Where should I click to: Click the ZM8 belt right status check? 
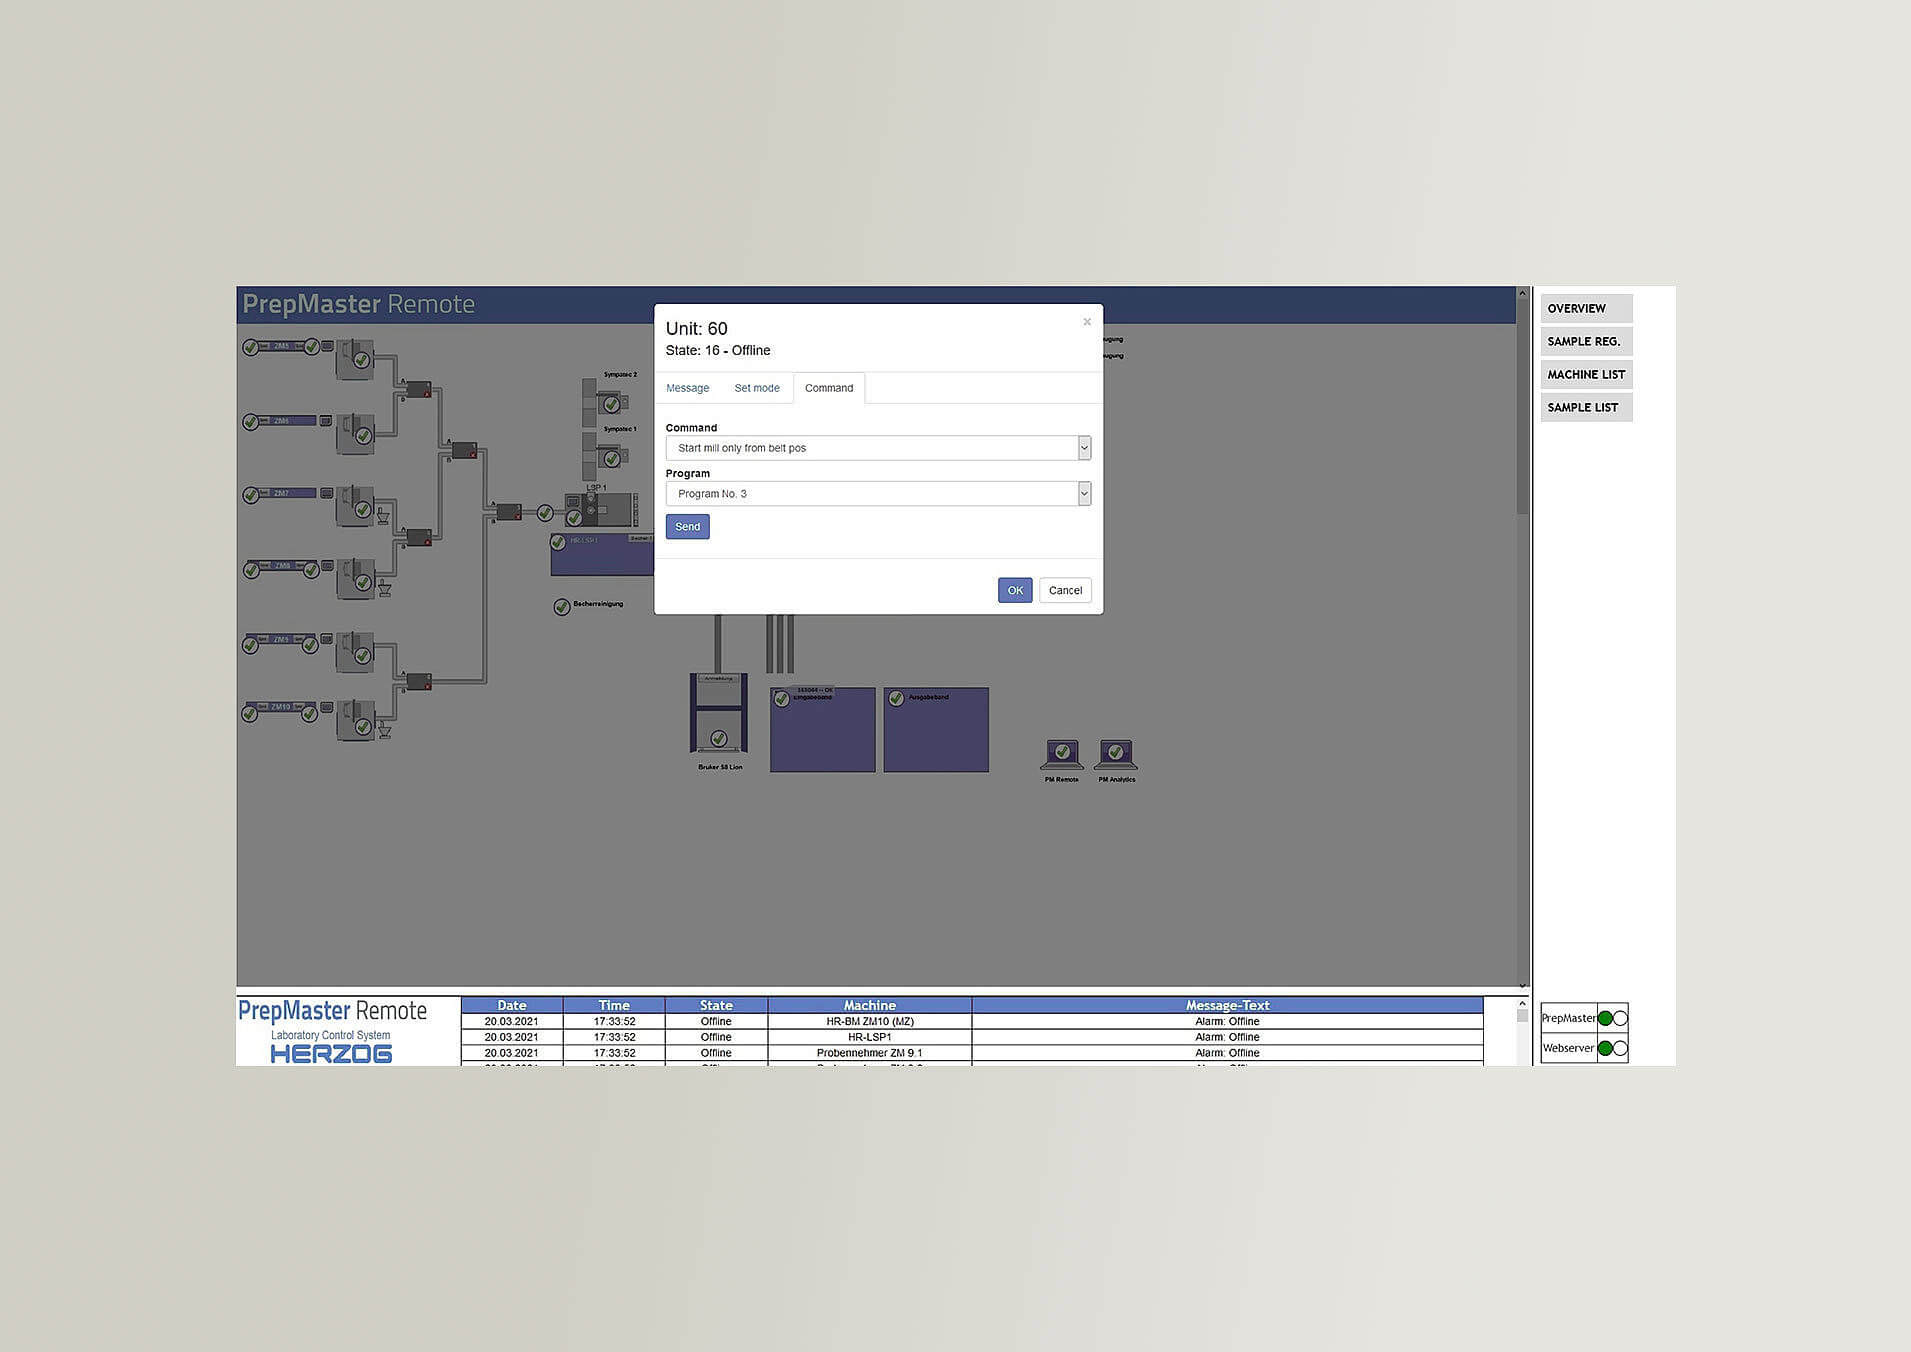click(311, 570)
